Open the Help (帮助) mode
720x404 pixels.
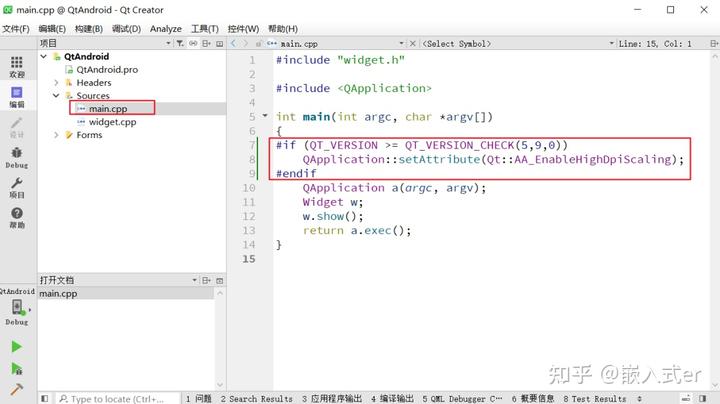pyautogui.click(x=17, y=218)
